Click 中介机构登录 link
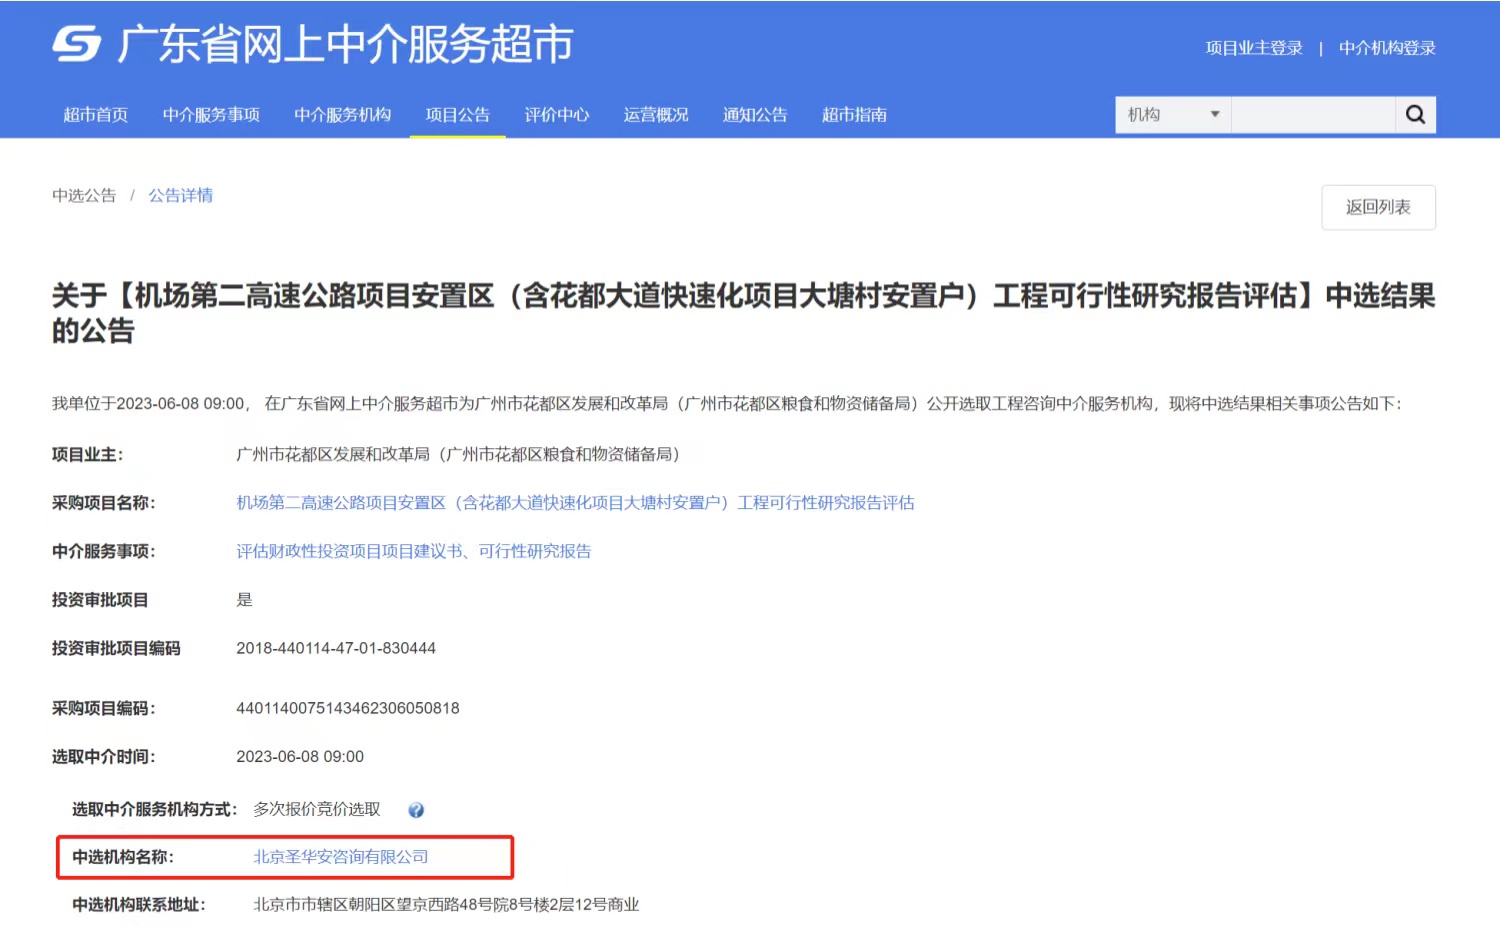 (1387, 48)
